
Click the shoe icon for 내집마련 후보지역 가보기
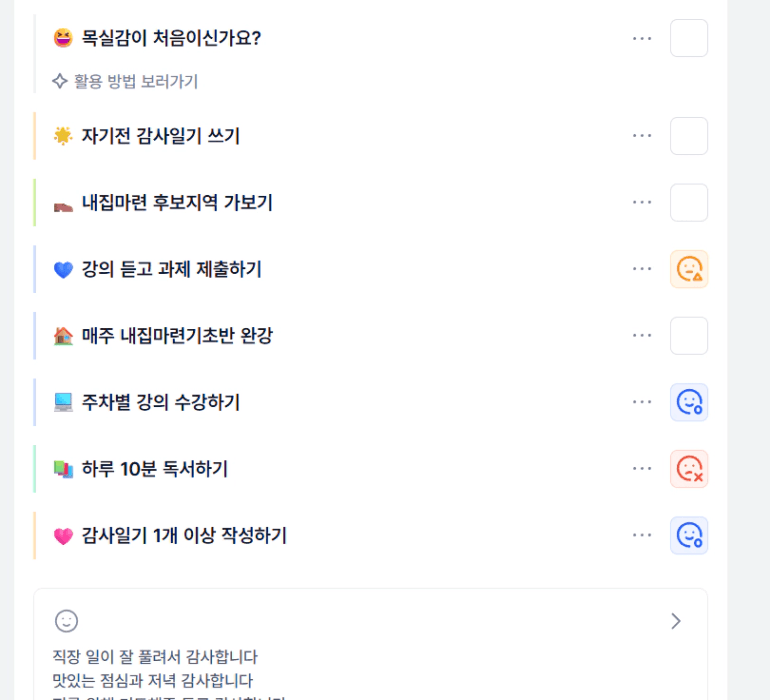tap(64, 203)
